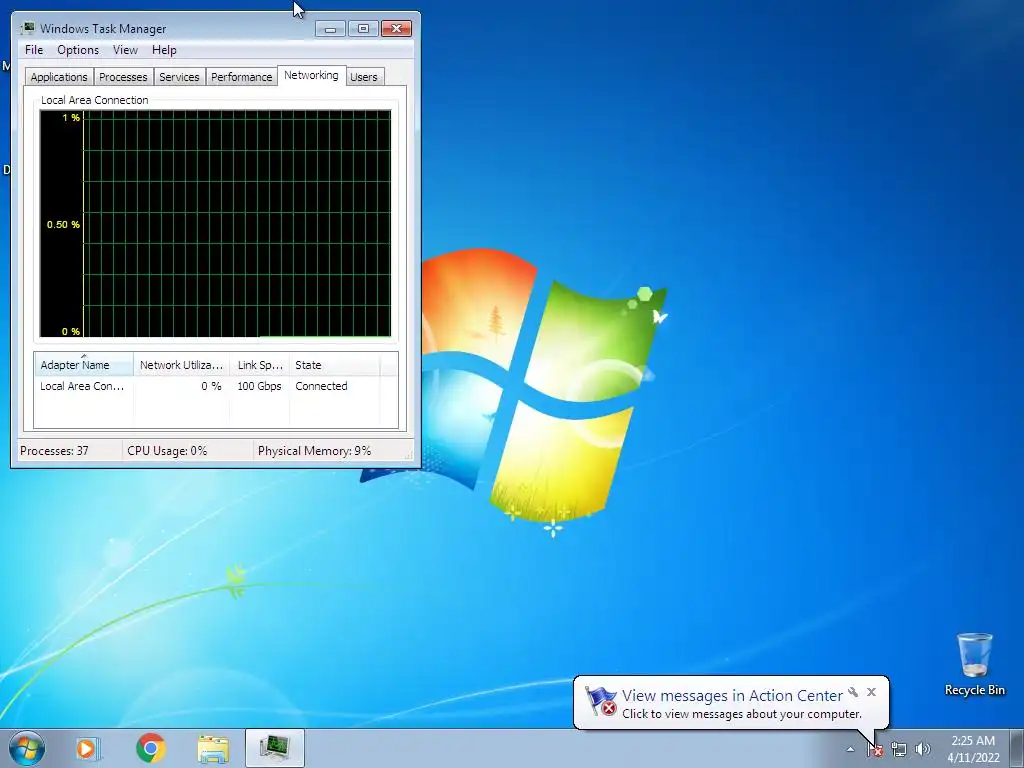The width and height of the screenshot is (1024, 768).
Task: Open the Options menu
Action: click(x=78, y=50)
